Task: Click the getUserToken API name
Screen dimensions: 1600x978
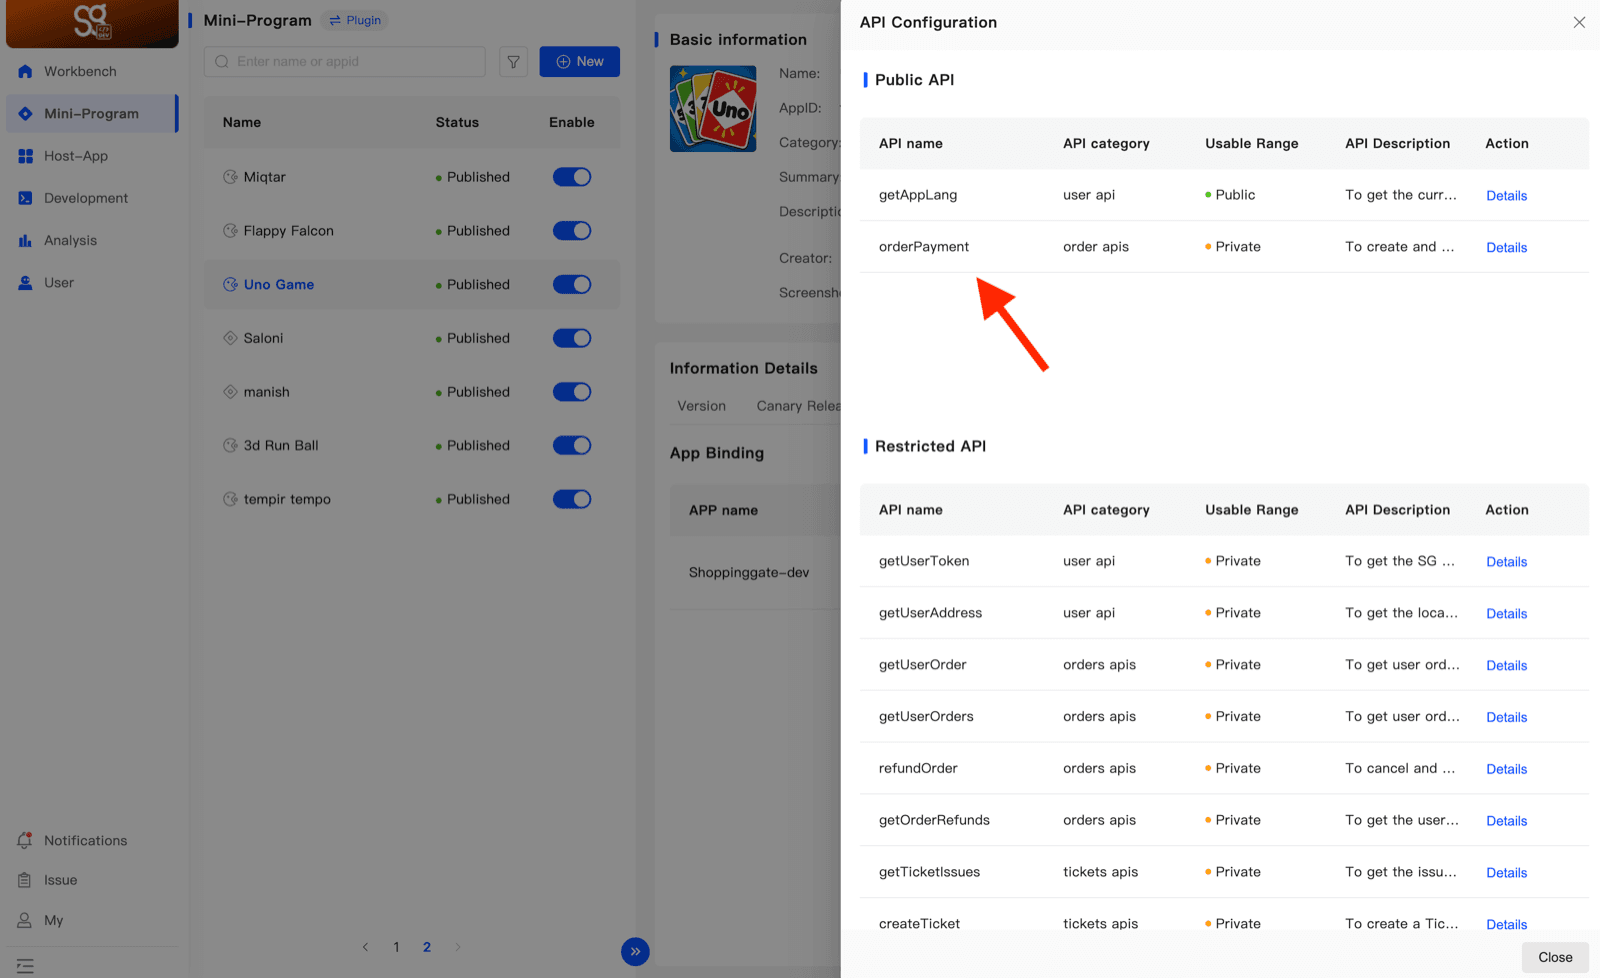Action: [924, 561]
